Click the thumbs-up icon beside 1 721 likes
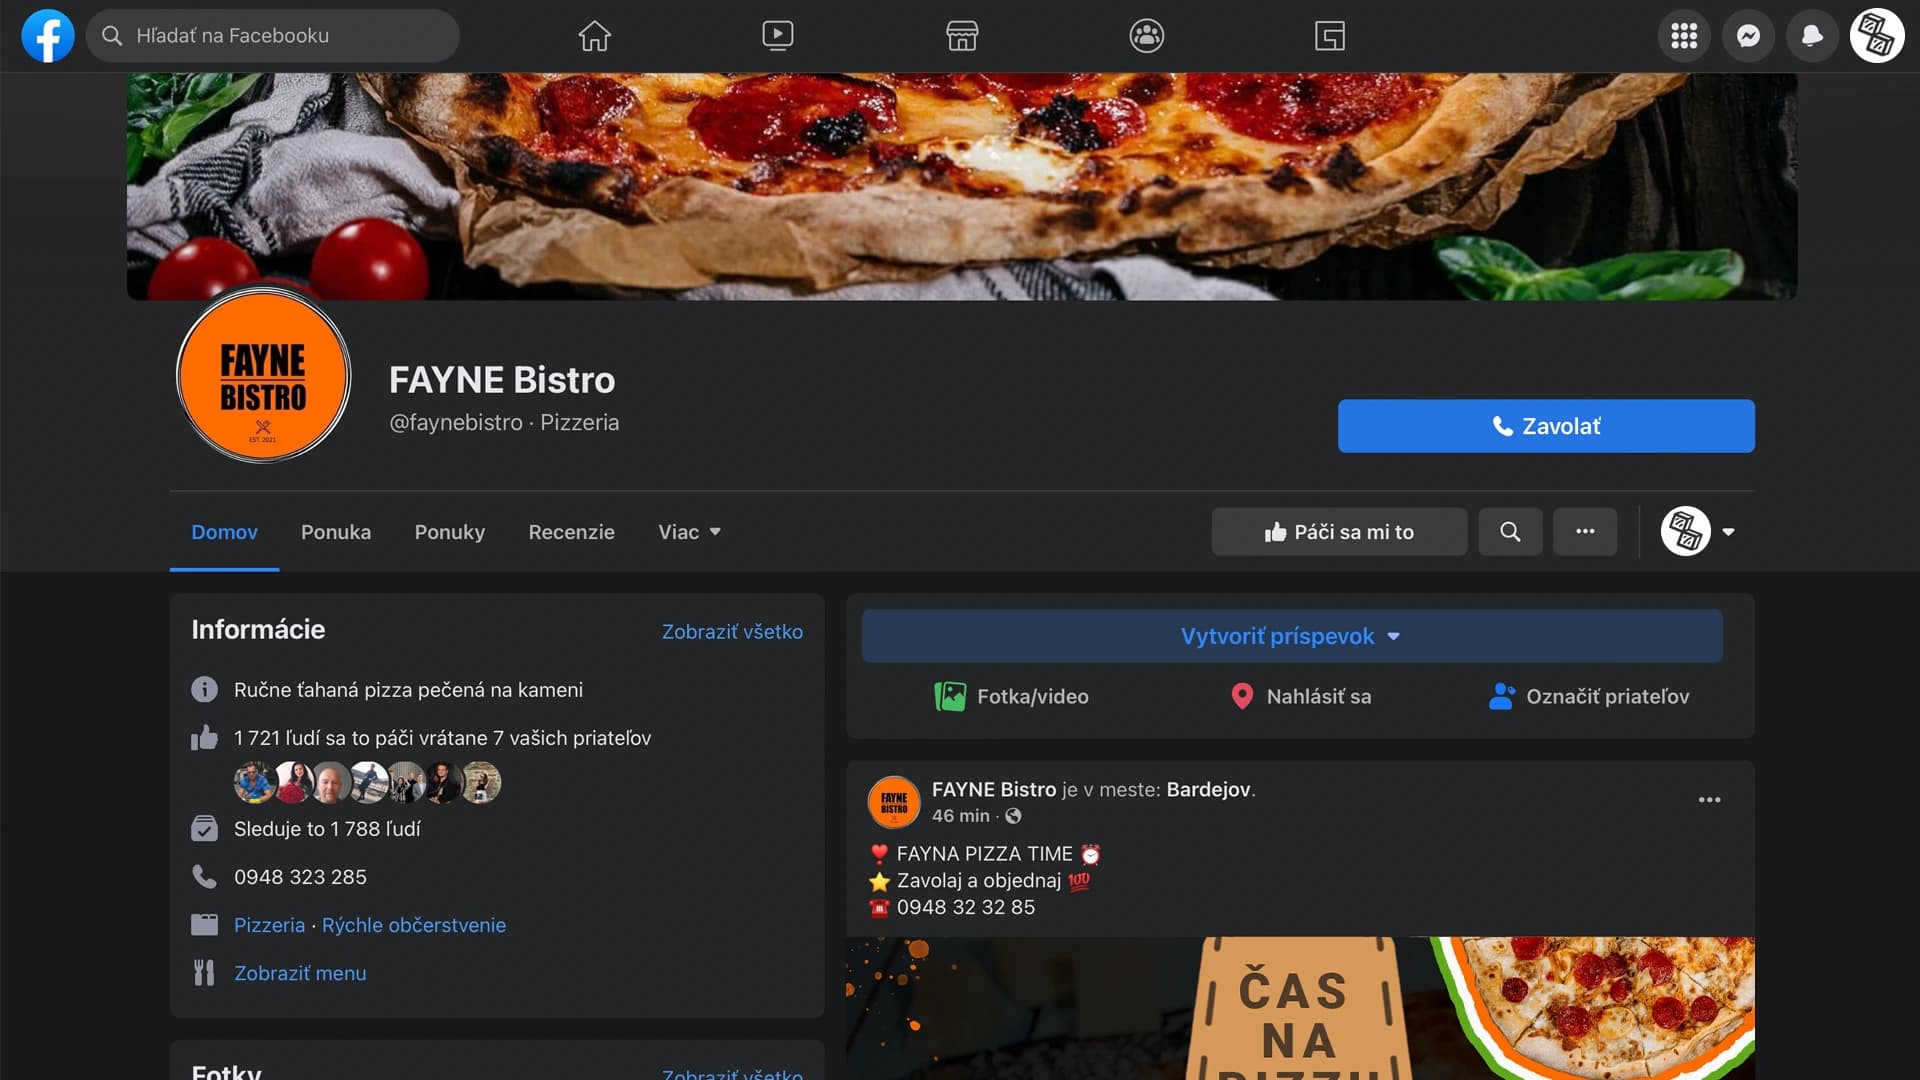This screenshot has width=1920, height=1080. (x=204, y=738)
